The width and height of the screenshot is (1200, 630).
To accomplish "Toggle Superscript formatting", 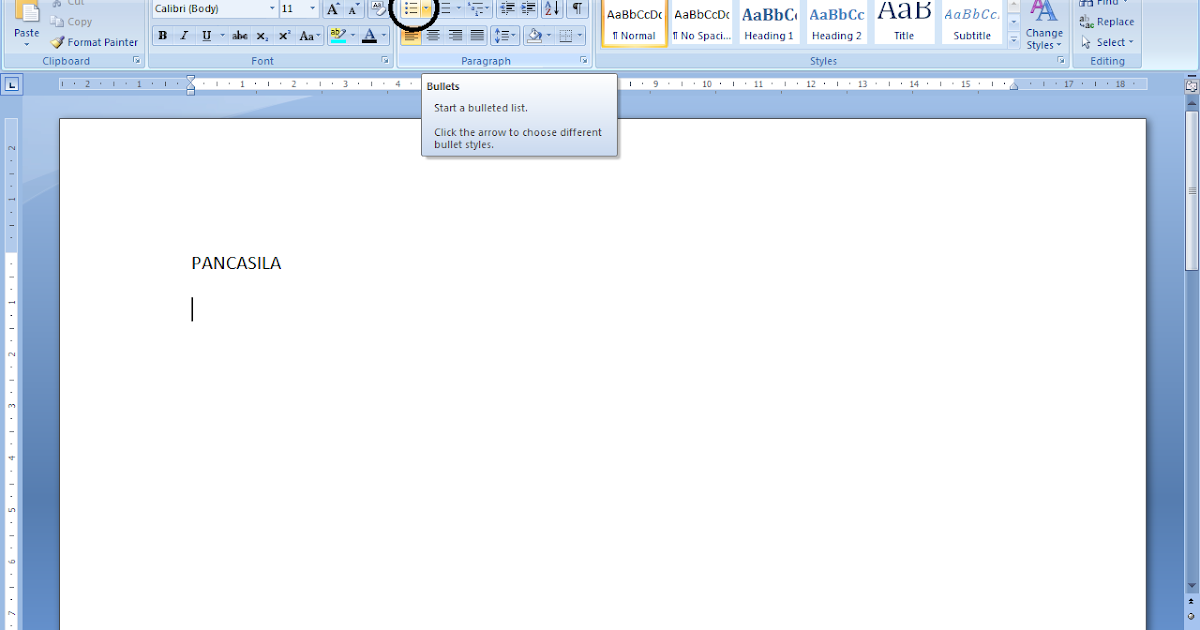I will click(284, 36).
